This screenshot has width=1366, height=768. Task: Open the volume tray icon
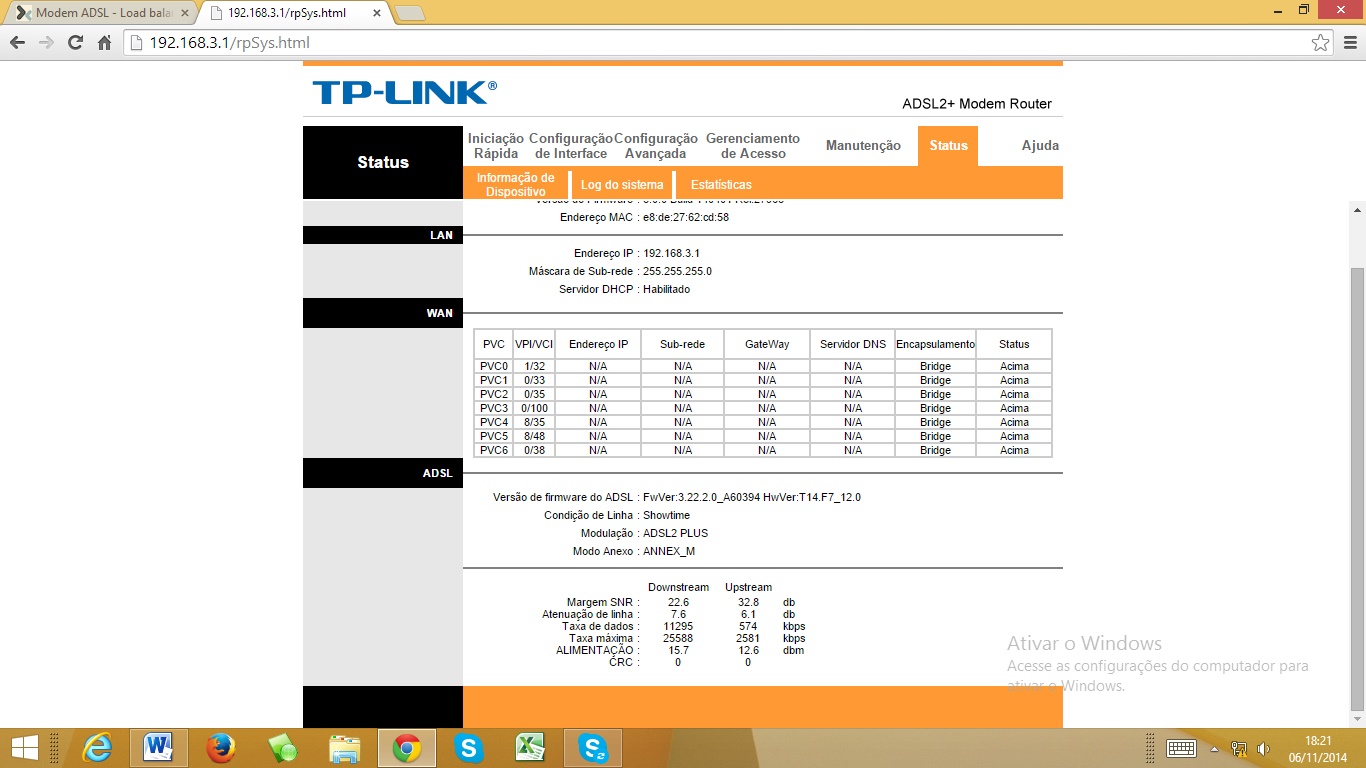[1263, 748]
